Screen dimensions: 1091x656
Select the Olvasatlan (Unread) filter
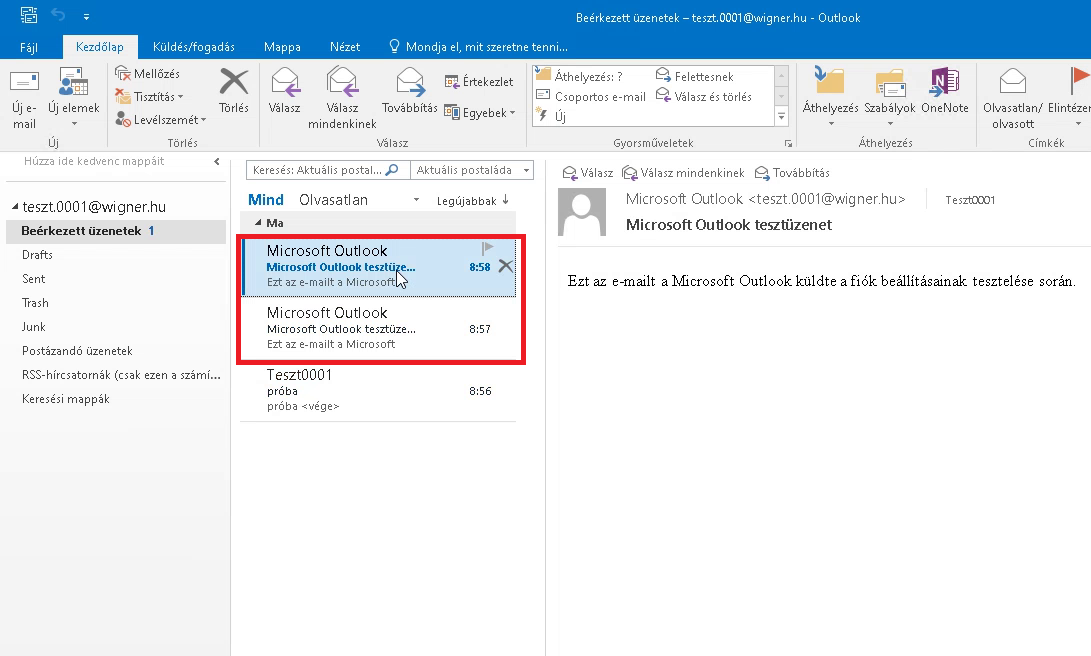coord(333,200)
